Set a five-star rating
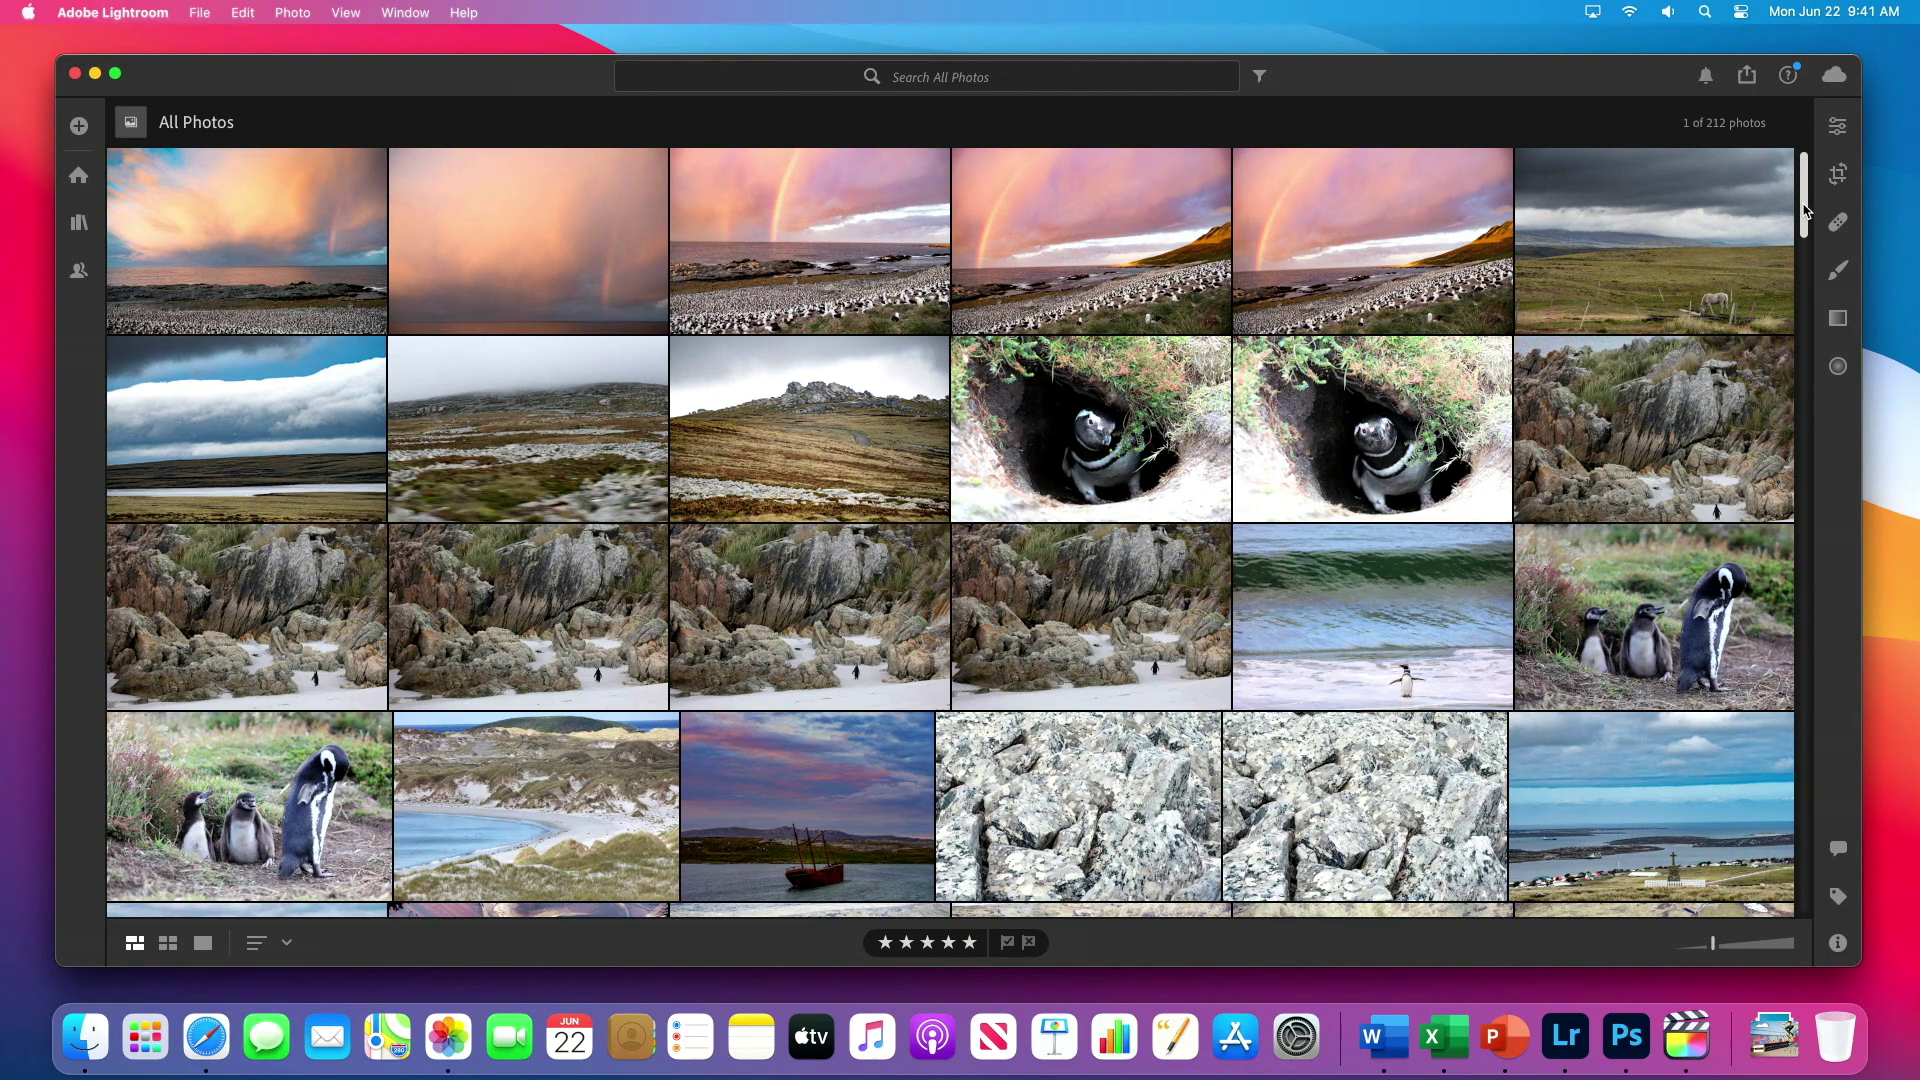1920x1080 pixels. click(968, 942)
